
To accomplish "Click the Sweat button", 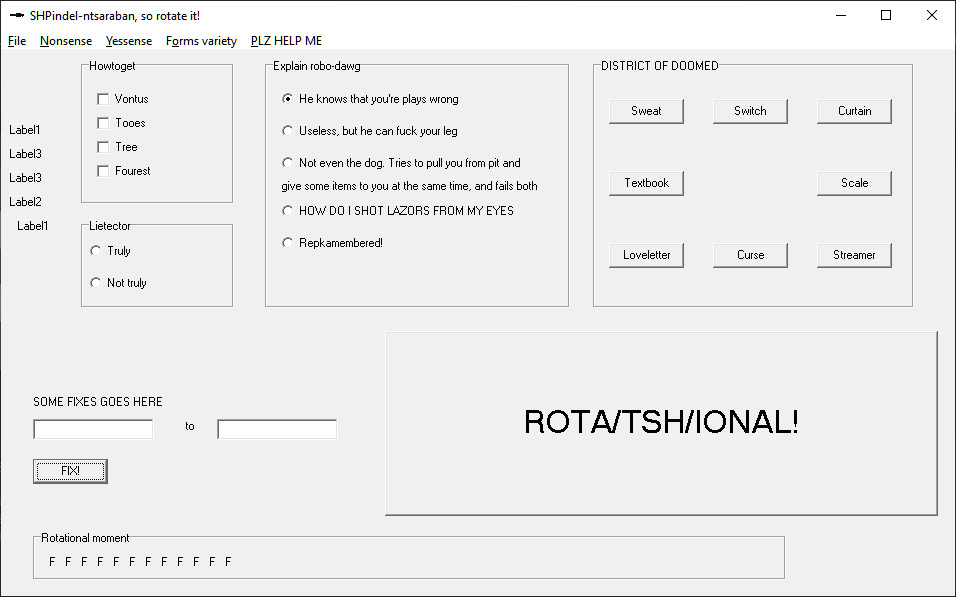I will [x=646, y=111].
